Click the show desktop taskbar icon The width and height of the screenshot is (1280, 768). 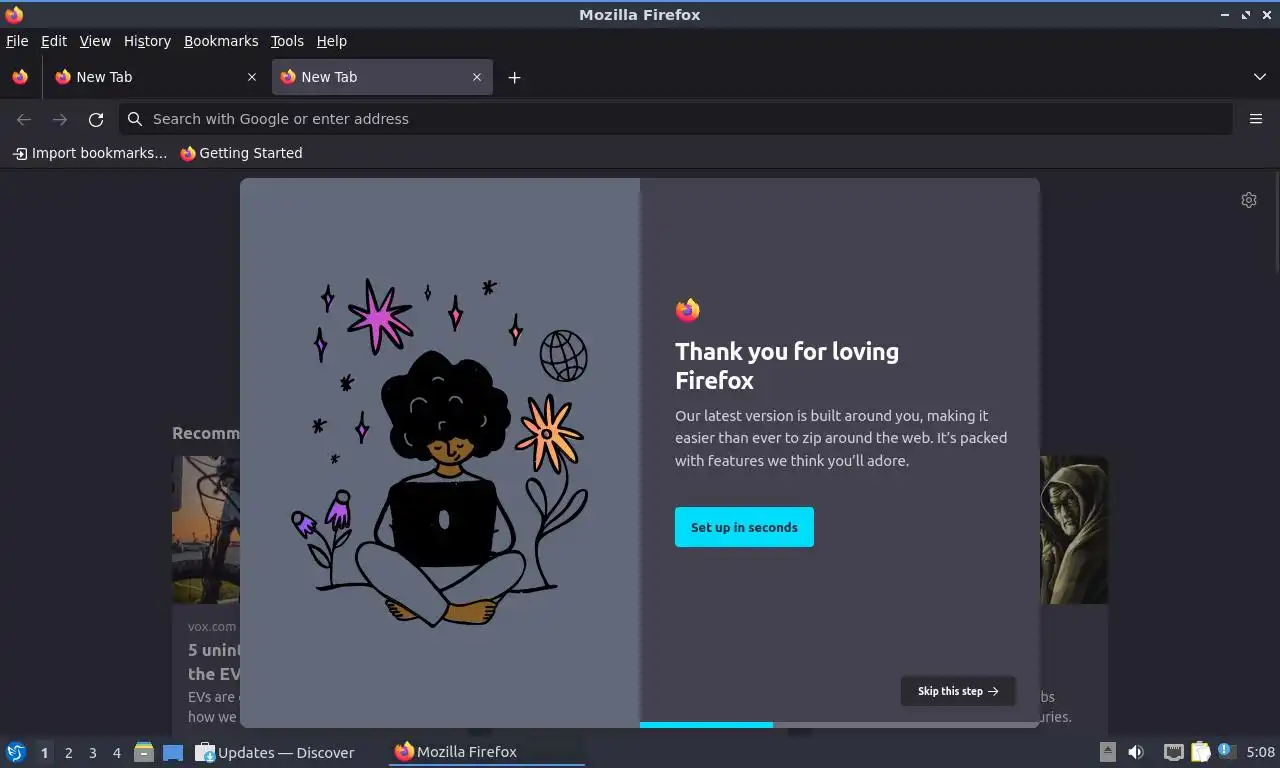(173, 752)
